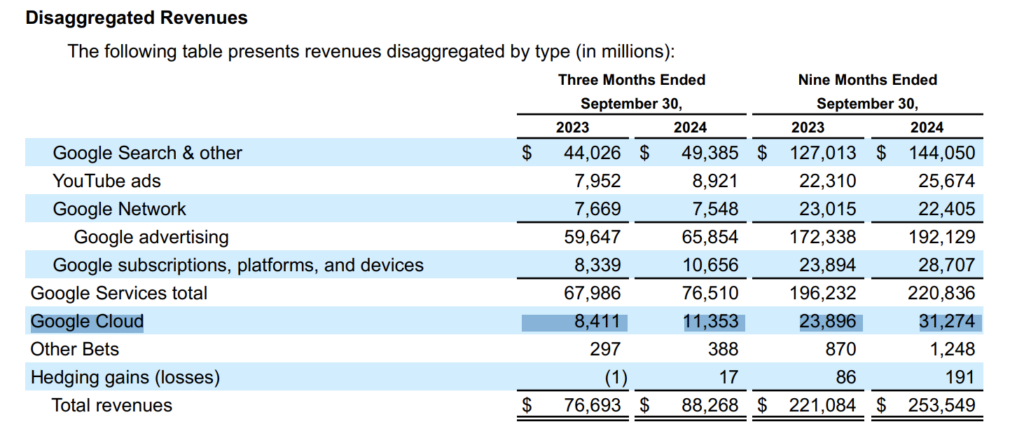1024x429 pixels.
Task: Click the total value 76,693
Action: coord(592,405)
